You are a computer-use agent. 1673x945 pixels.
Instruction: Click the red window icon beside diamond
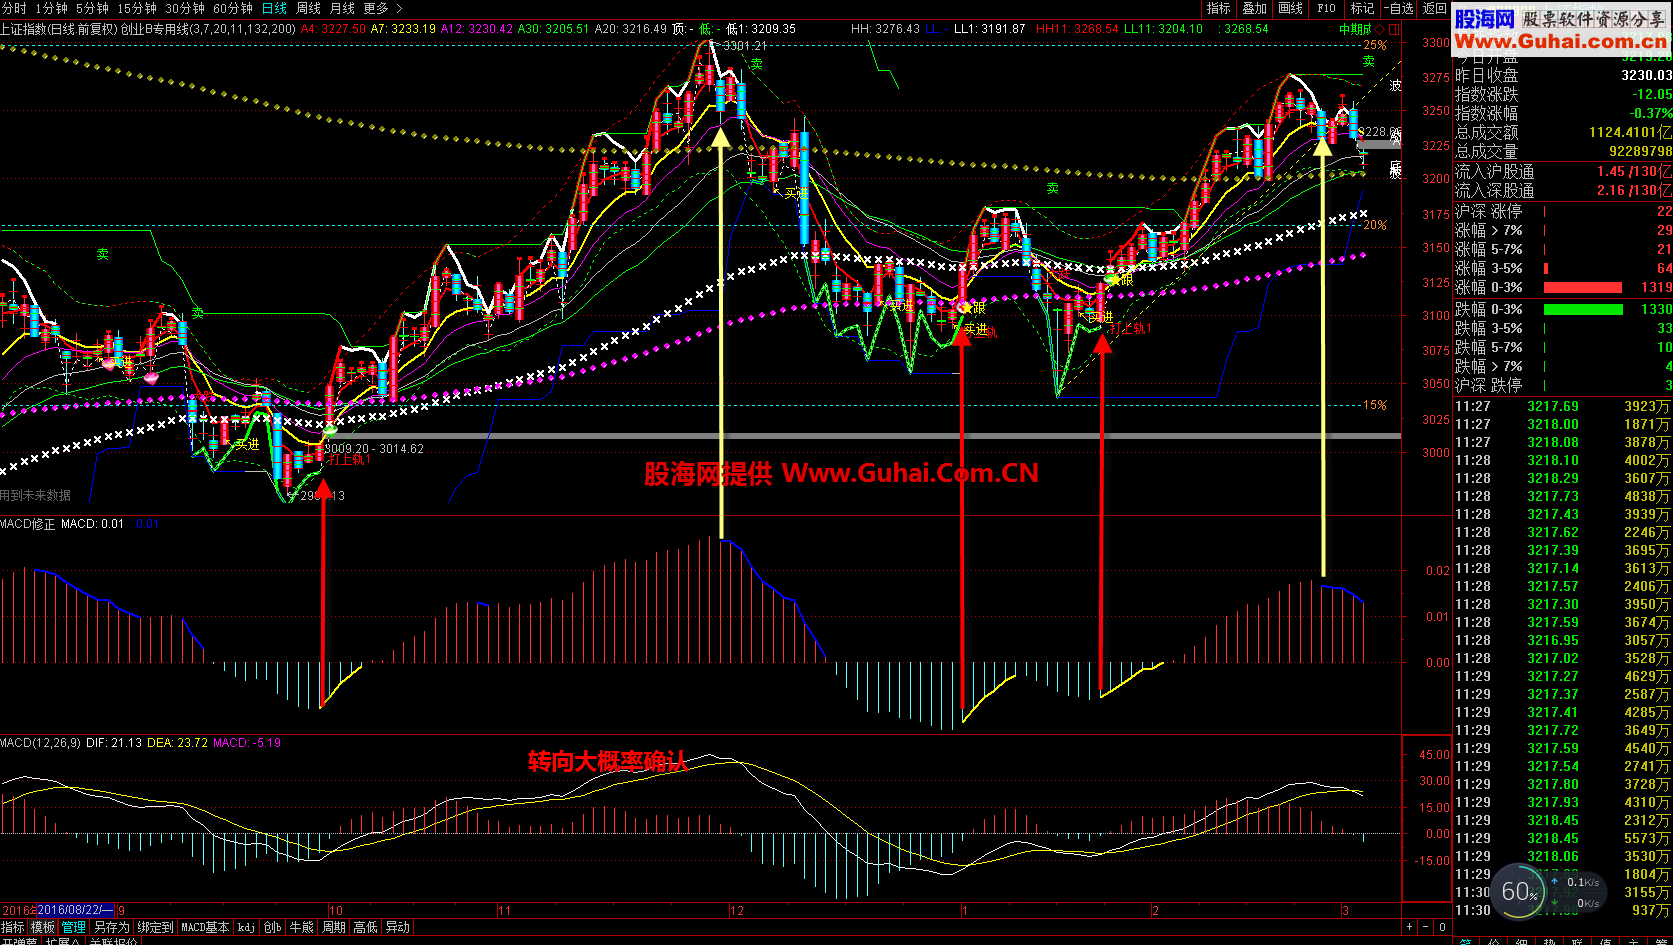(x=1393, y=29)
